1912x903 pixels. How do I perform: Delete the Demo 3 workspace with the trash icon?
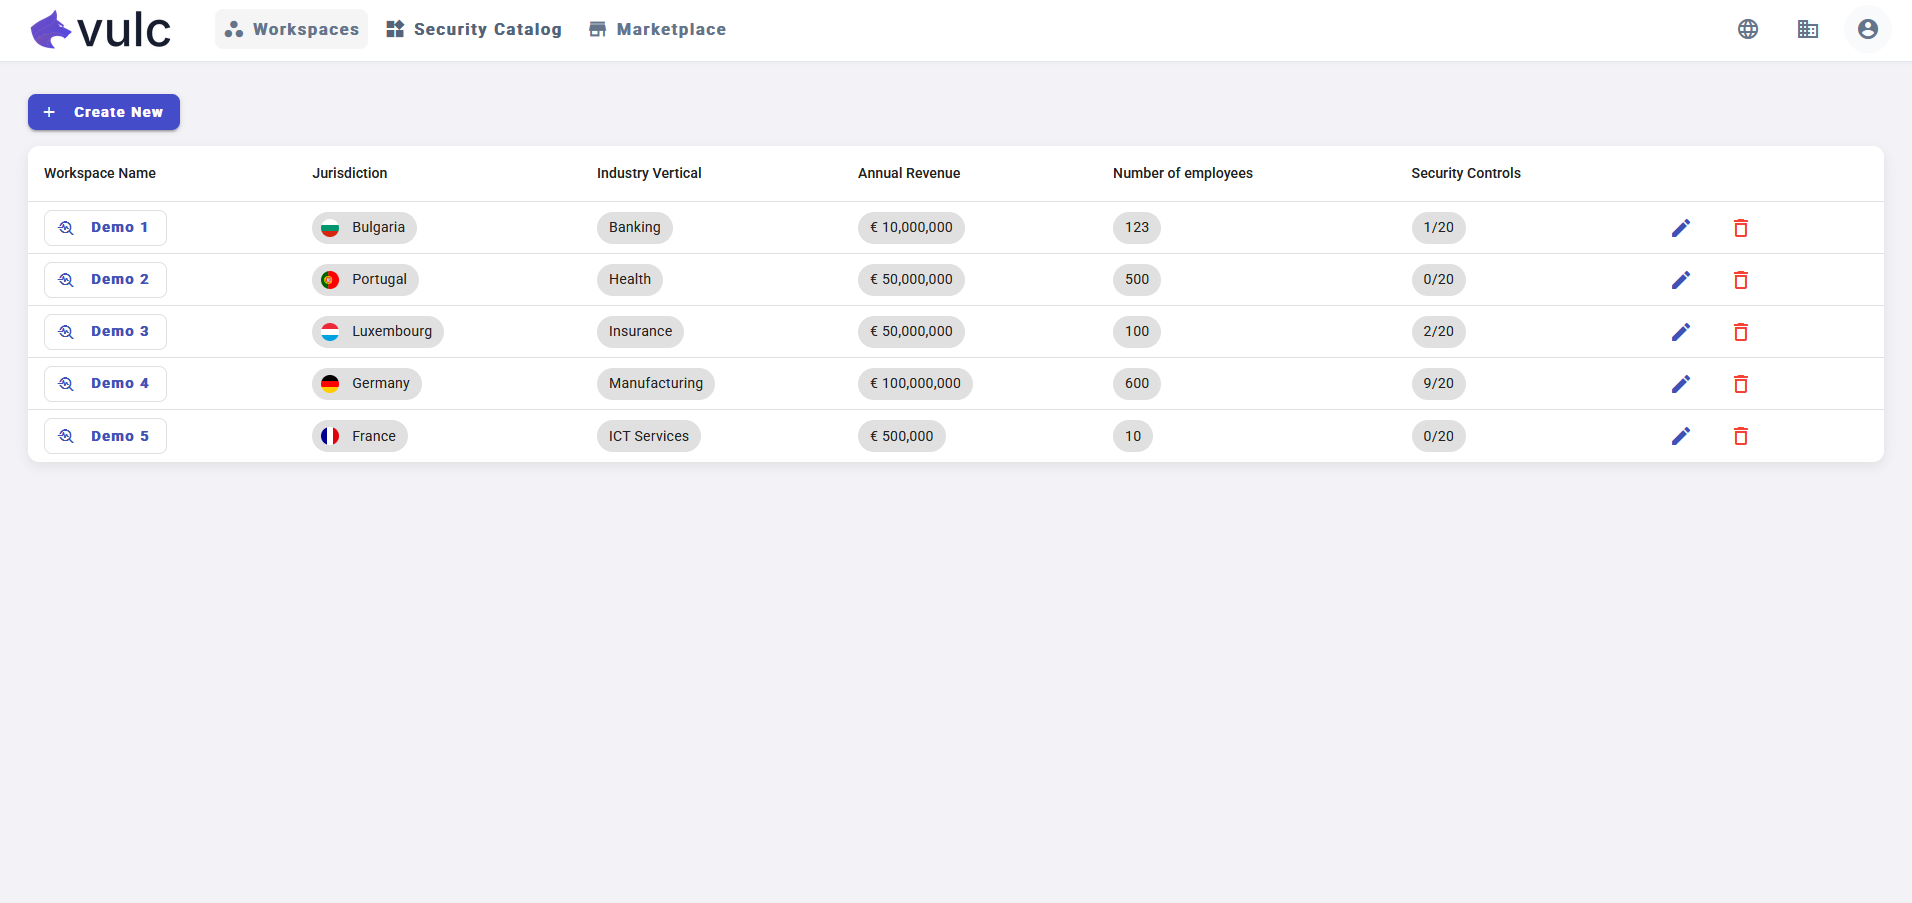[1740, 332]
